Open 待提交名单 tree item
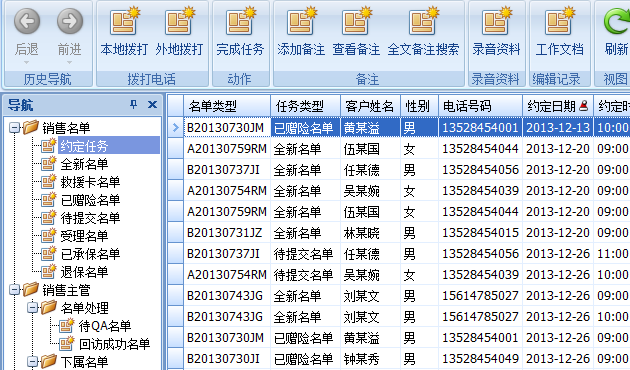630x370 pixels. click(90, 218)
